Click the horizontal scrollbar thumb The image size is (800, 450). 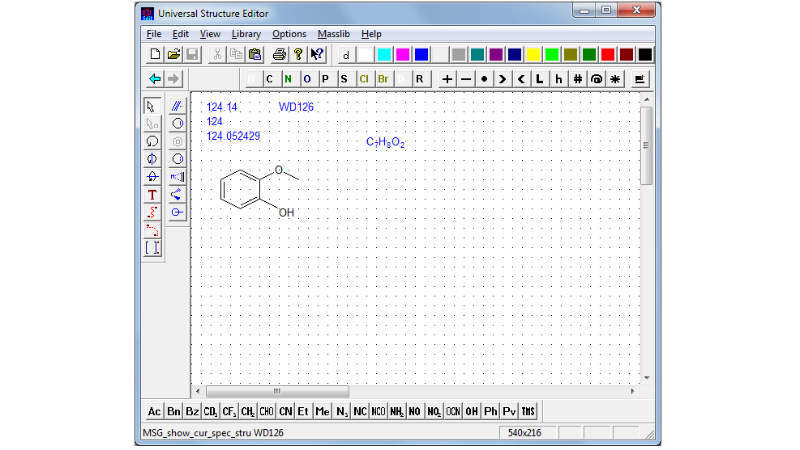pyautogui.click(x=275, y=390)
